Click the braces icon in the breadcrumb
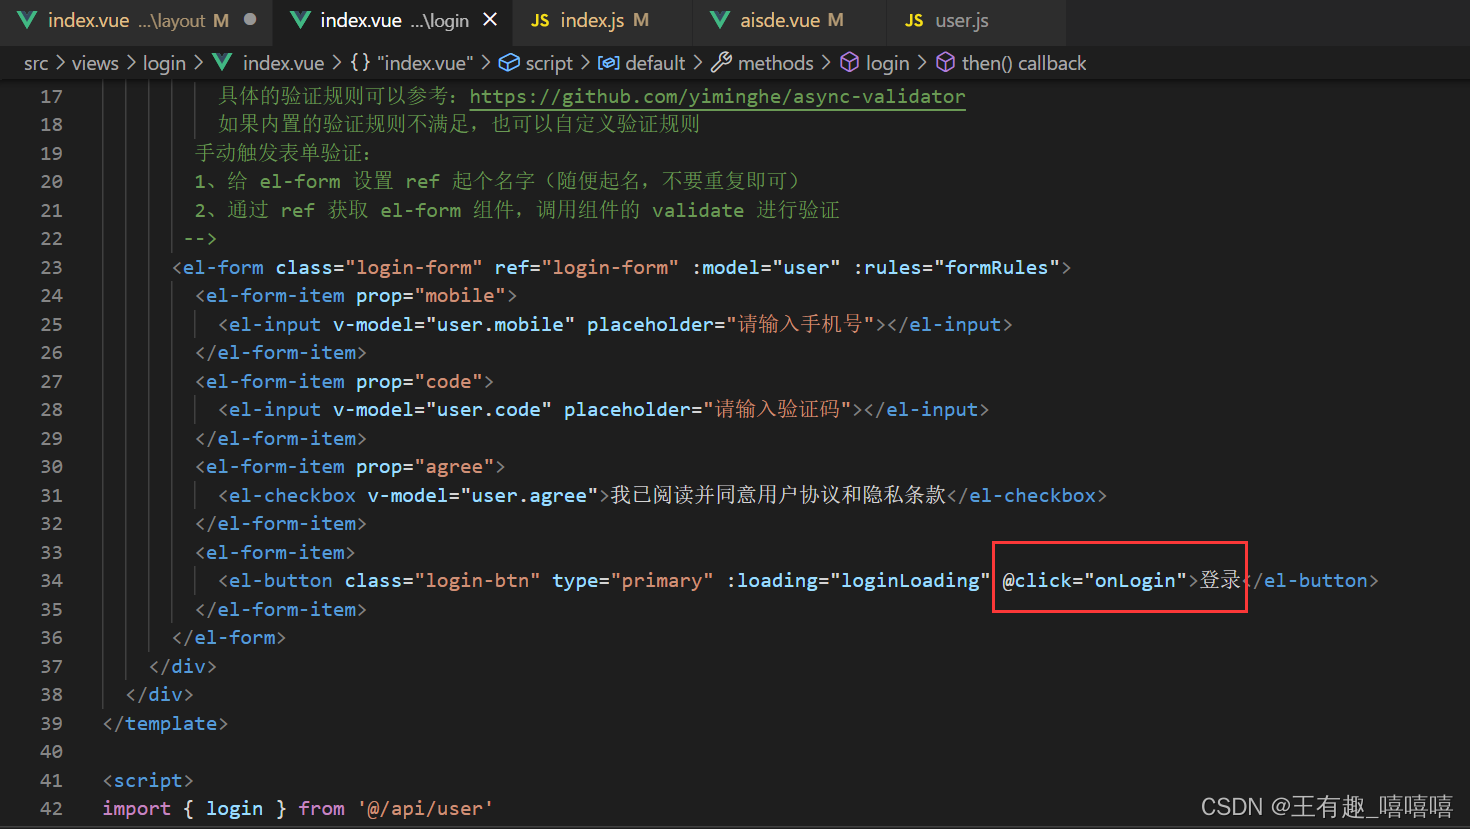Viewport: 1470px width, 829px height. (x=360, y=63)
